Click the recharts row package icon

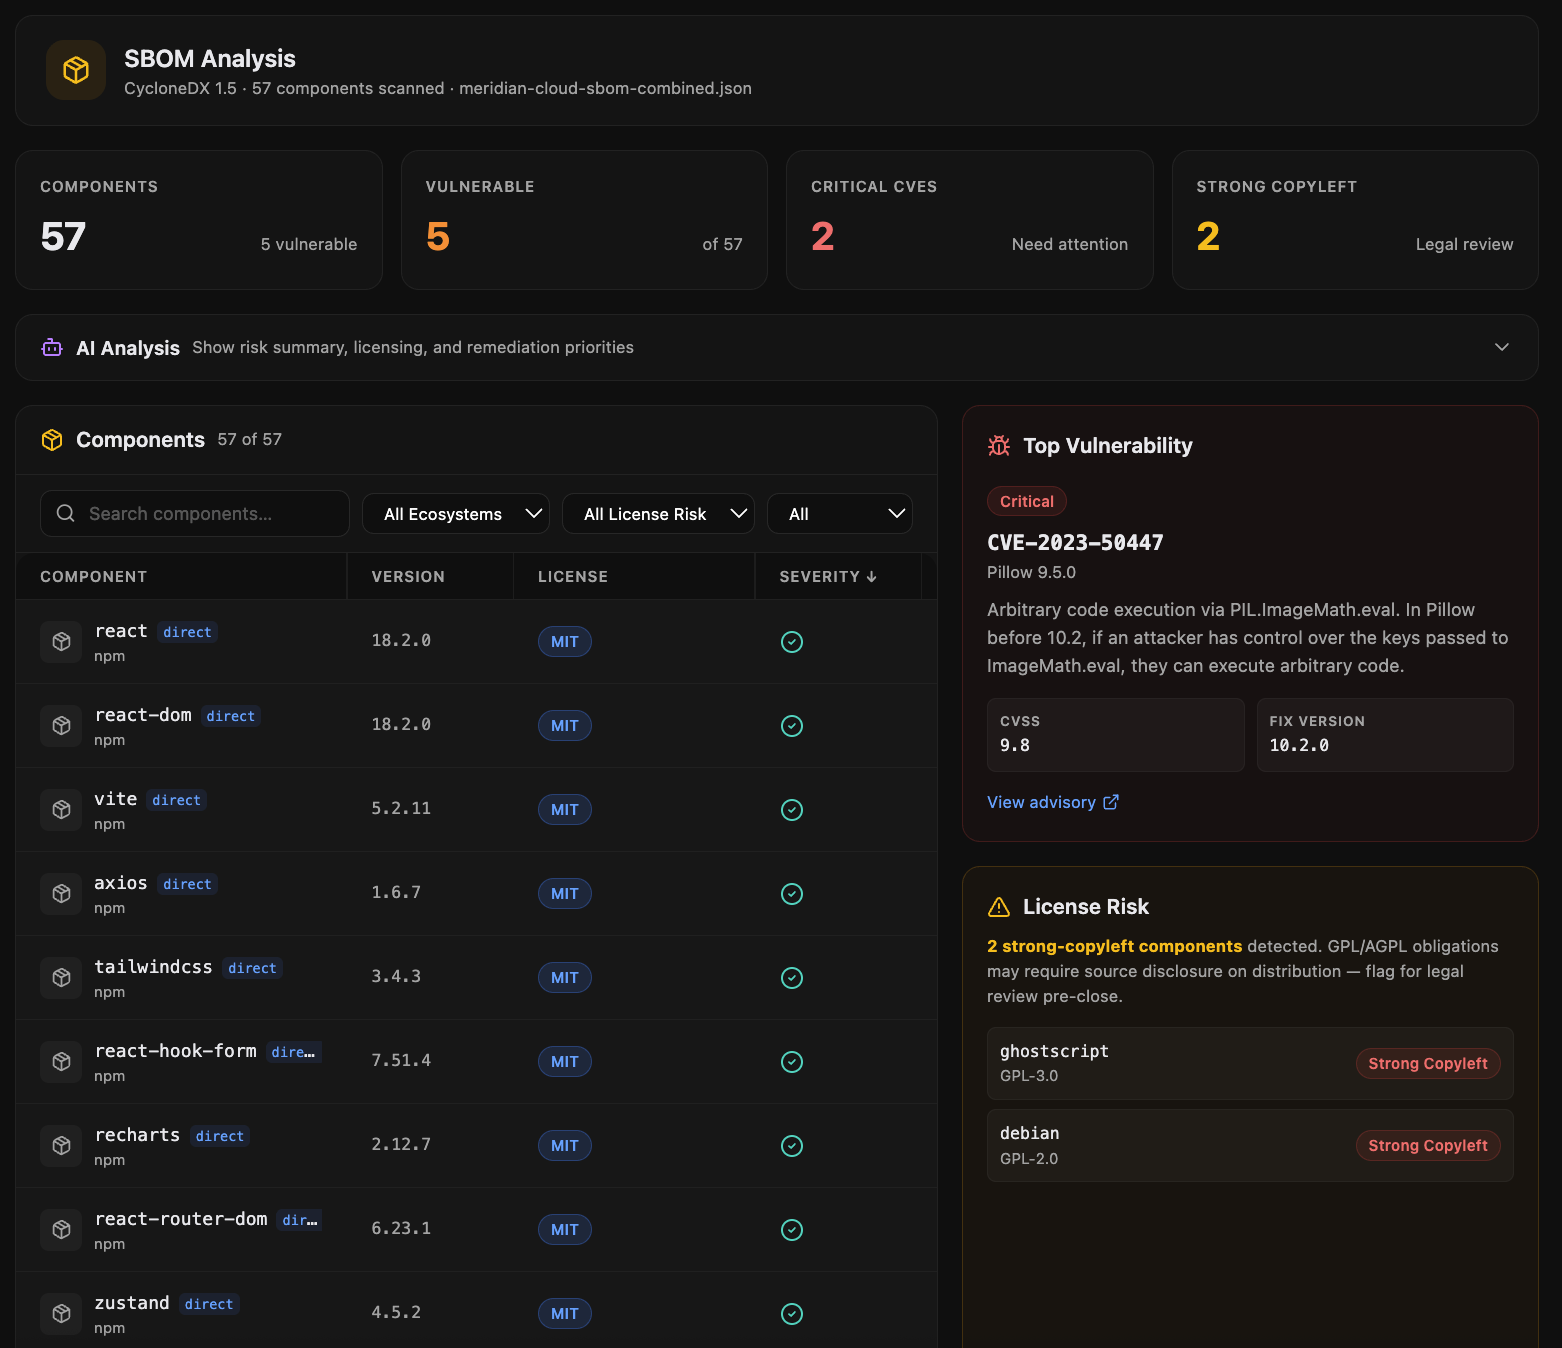pyautogui.click(x=61, y=1146)
